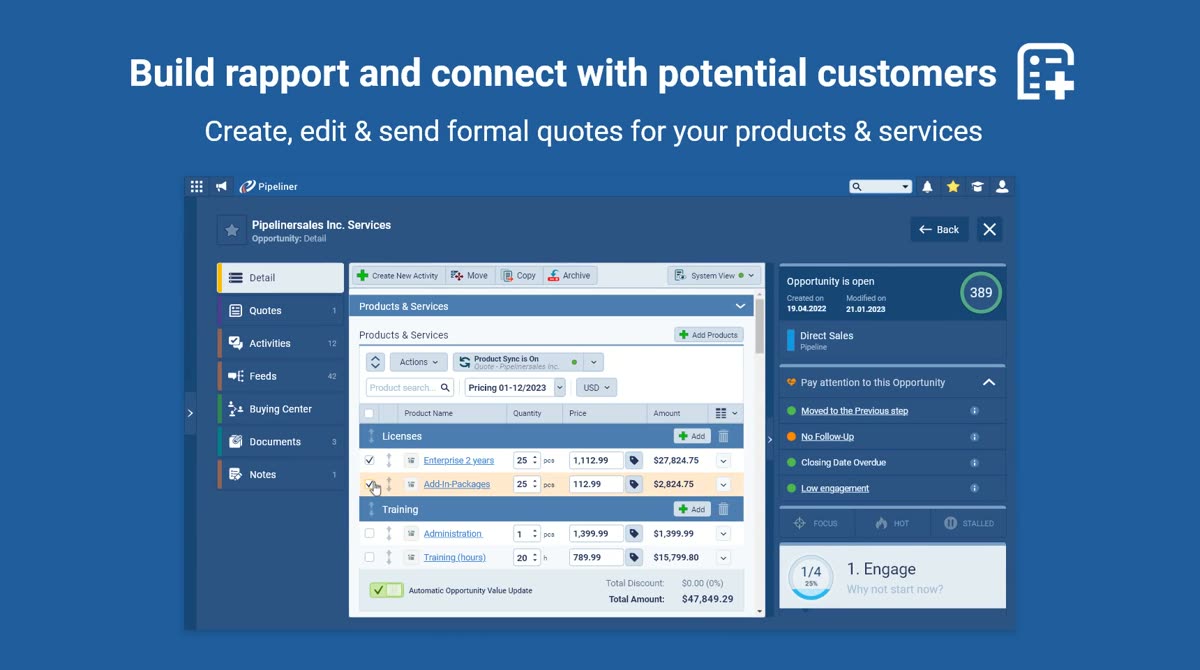The image size is (1200, 670).
Task: Click the Move toolbar button
Action: pyautogui.click(x=469, y=275)
